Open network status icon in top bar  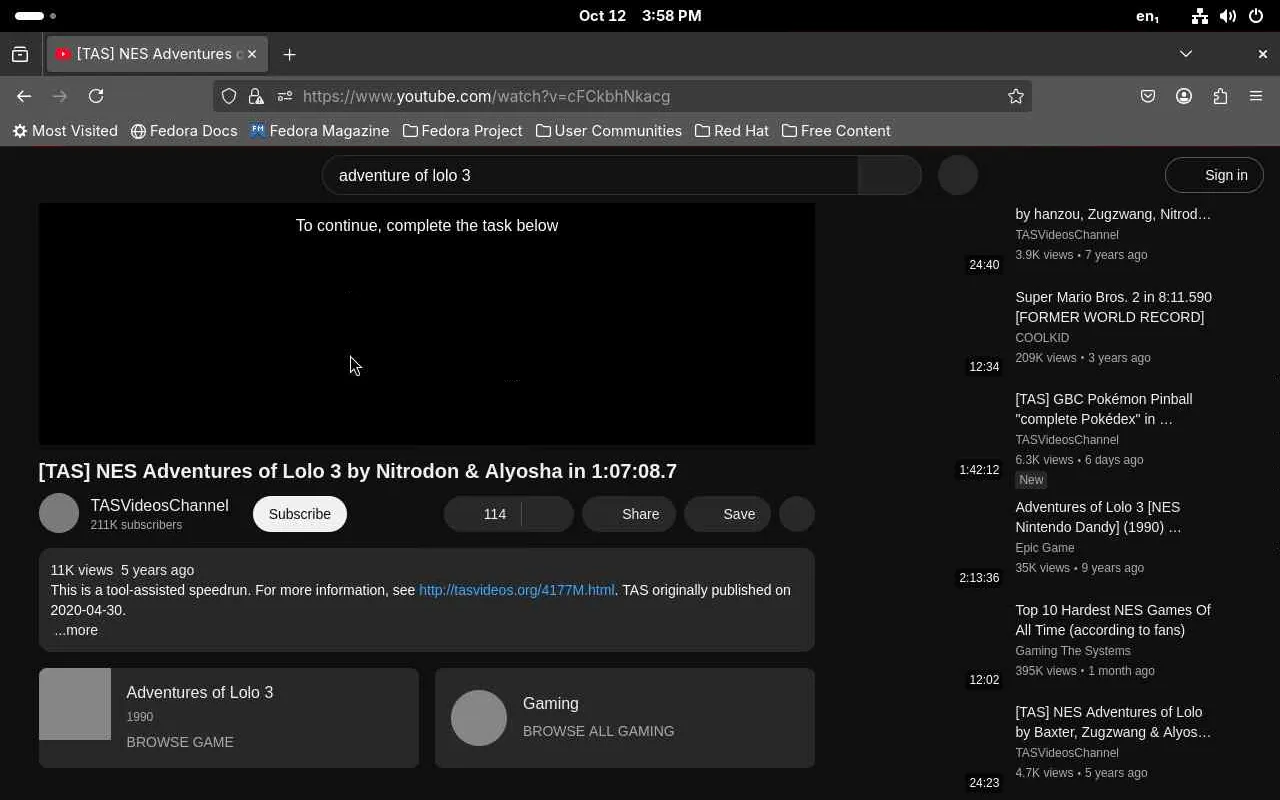[x=1200, y=16]
